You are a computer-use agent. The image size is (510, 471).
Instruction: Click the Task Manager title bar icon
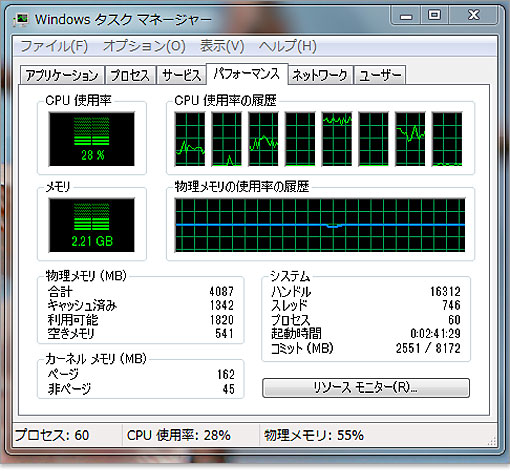(x=21, y=20)
